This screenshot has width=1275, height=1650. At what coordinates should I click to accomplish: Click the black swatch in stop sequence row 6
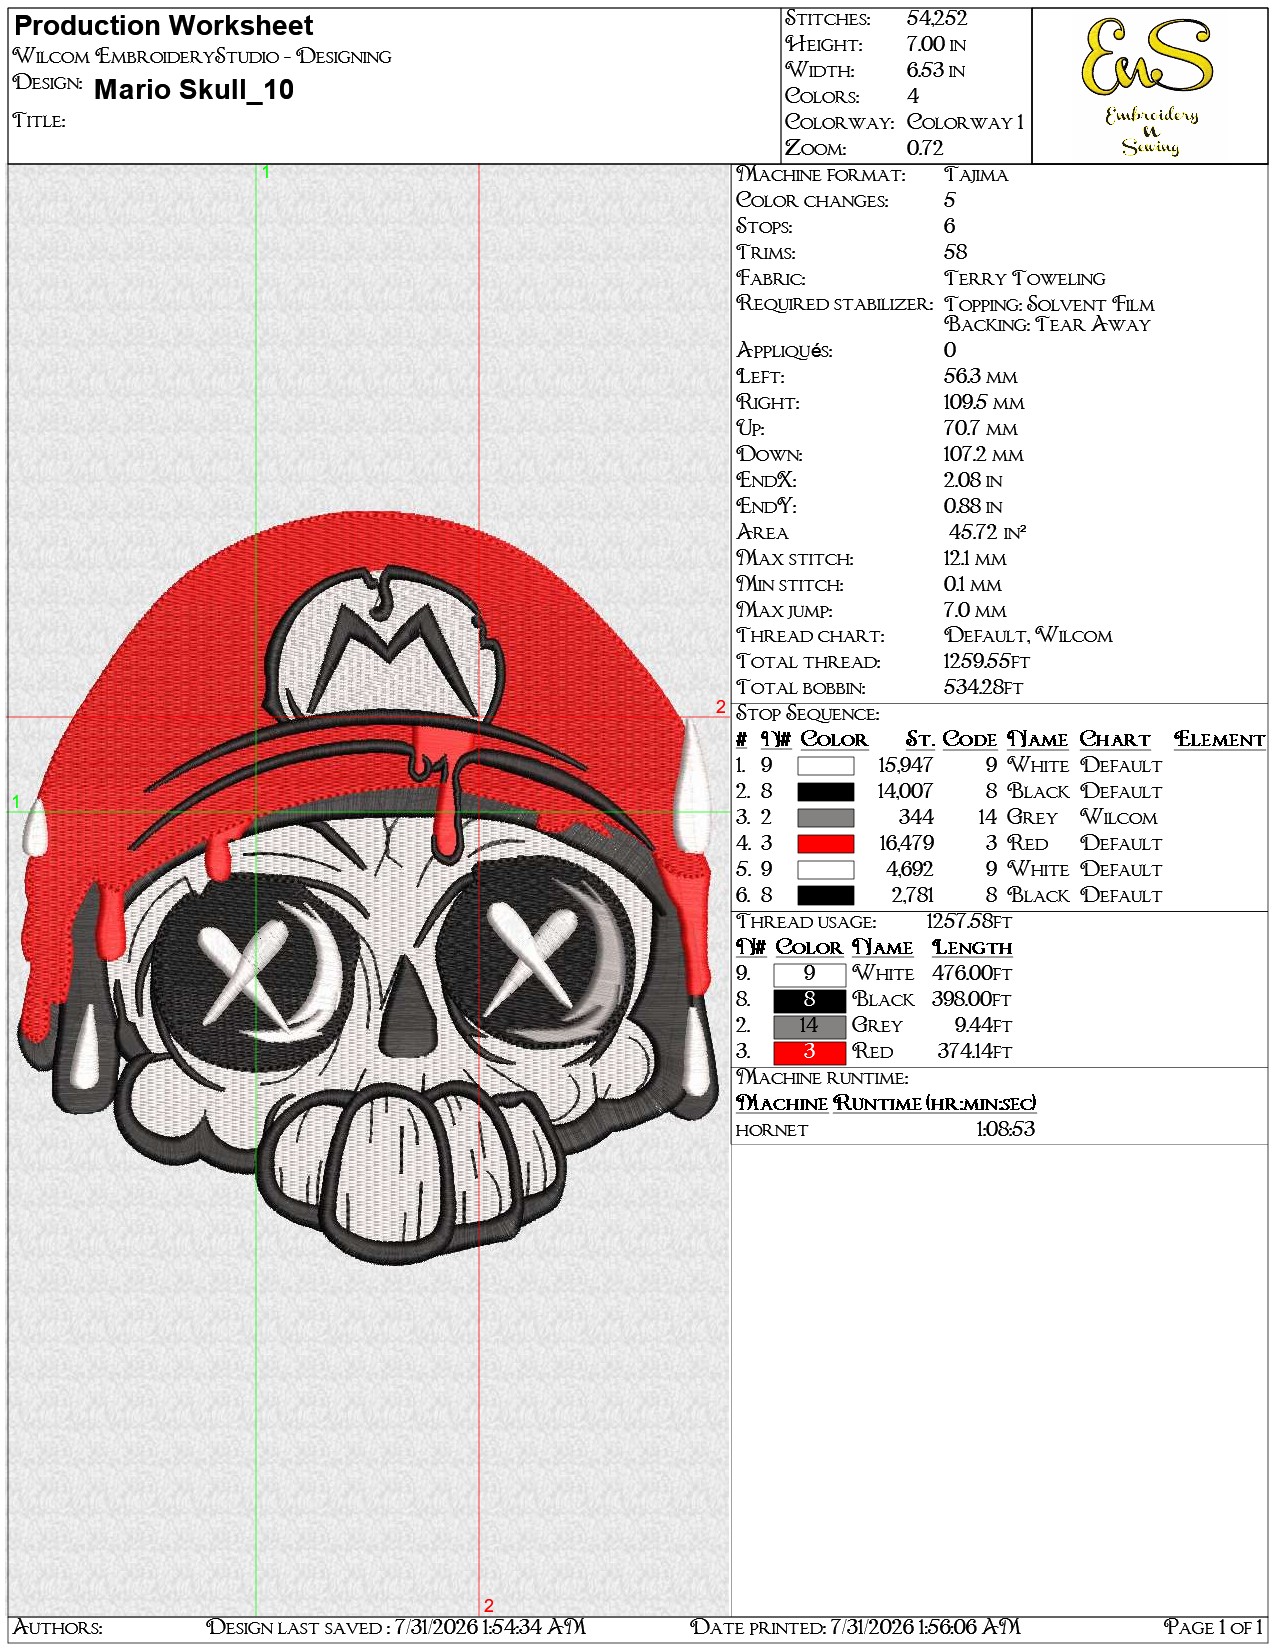[825, 896]
